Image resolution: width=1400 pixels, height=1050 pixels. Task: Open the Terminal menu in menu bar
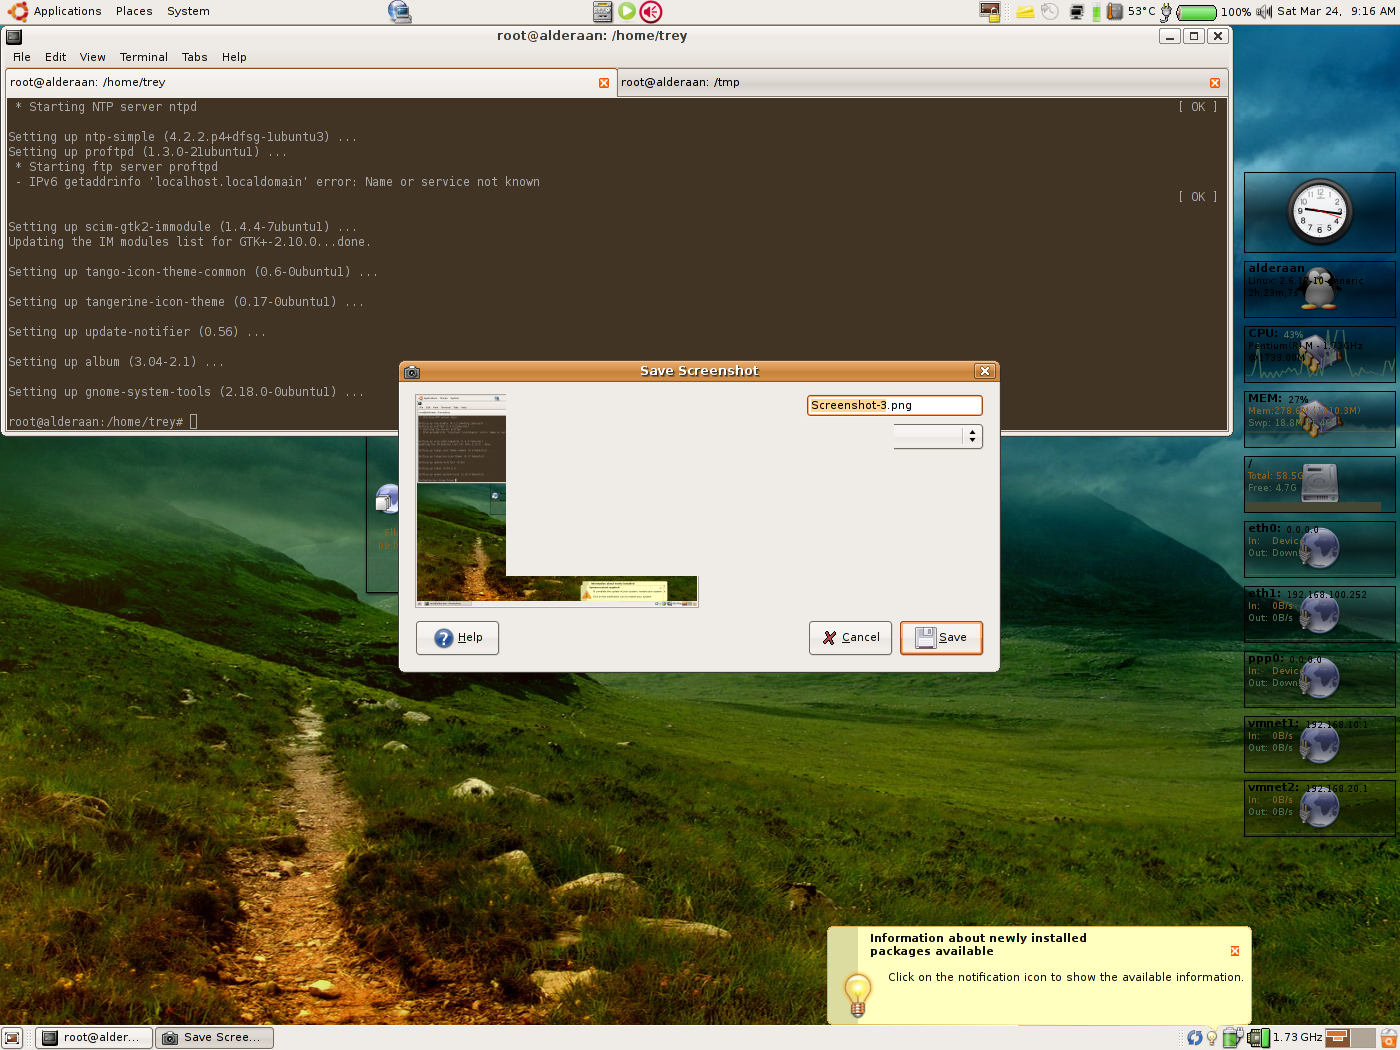144,57
